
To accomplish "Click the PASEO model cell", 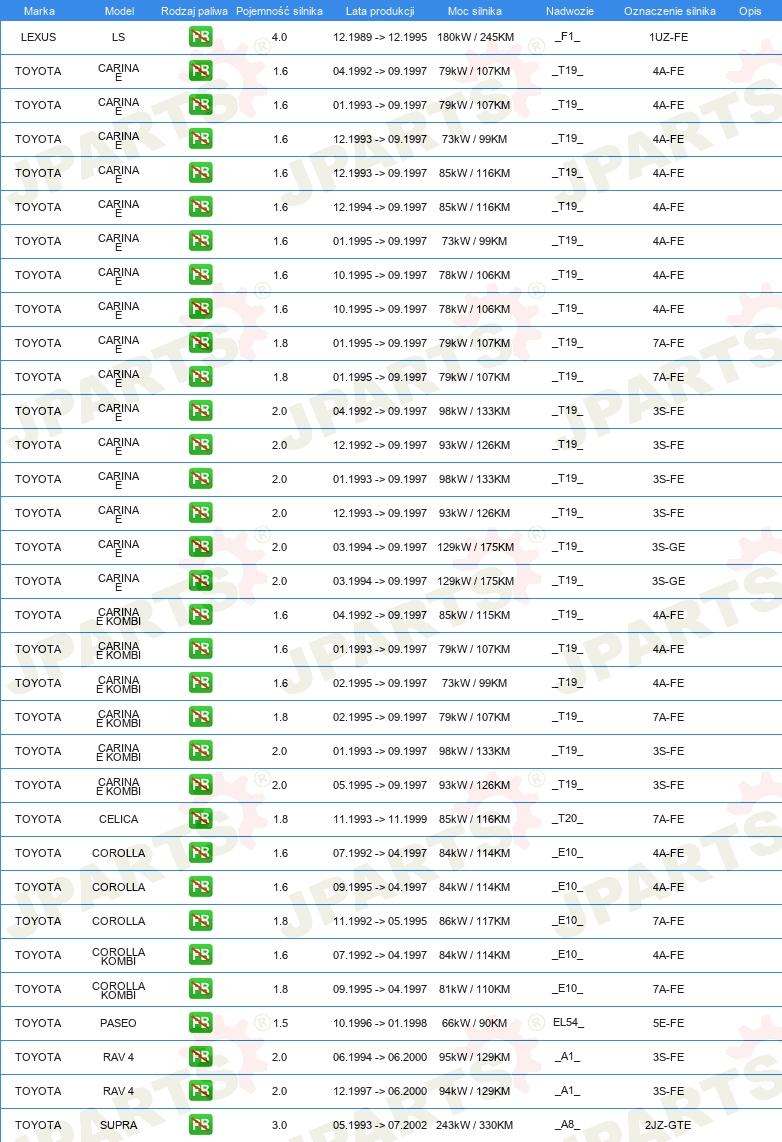I will [119, 1023].
